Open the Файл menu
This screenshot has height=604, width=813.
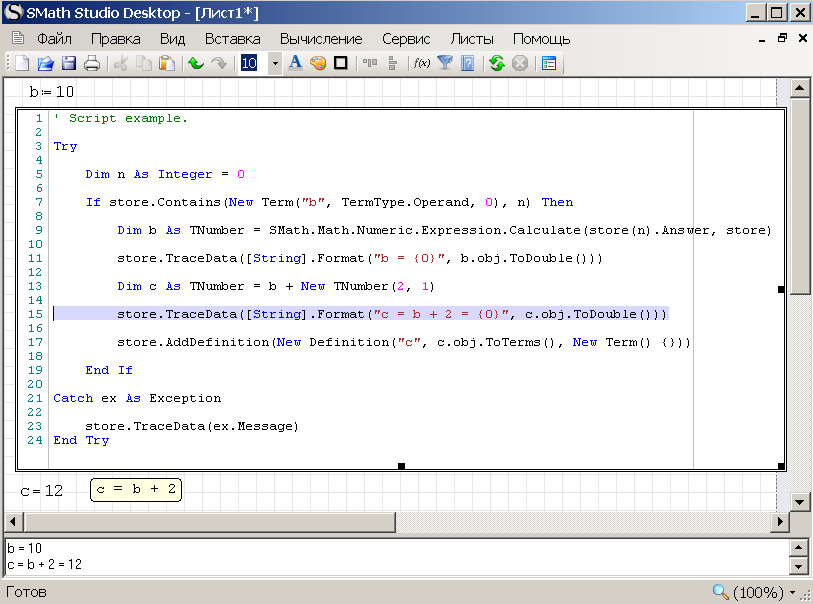[54, 39]
